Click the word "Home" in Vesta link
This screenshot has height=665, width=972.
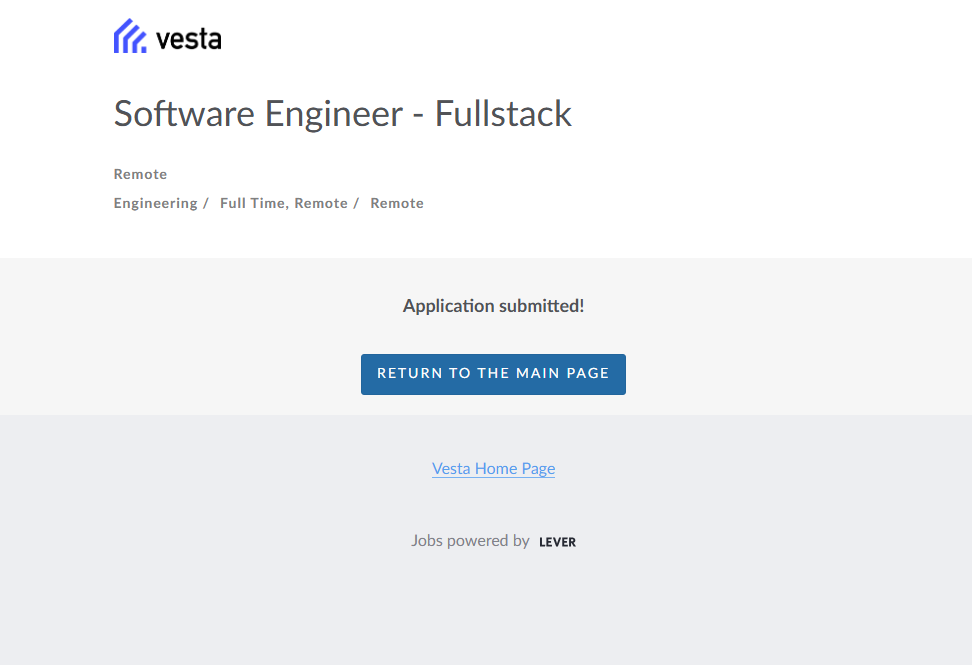[x=495, y=468]
